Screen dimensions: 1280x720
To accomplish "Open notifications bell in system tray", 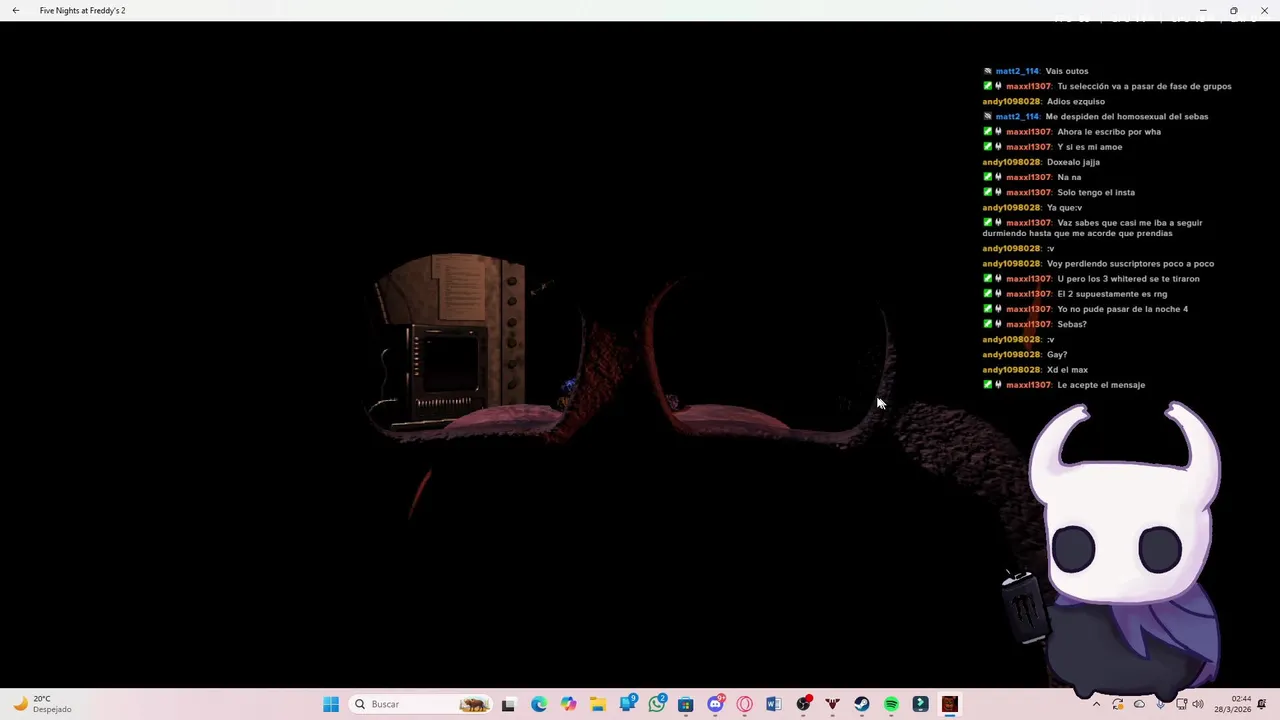I will pos(1262,704).
